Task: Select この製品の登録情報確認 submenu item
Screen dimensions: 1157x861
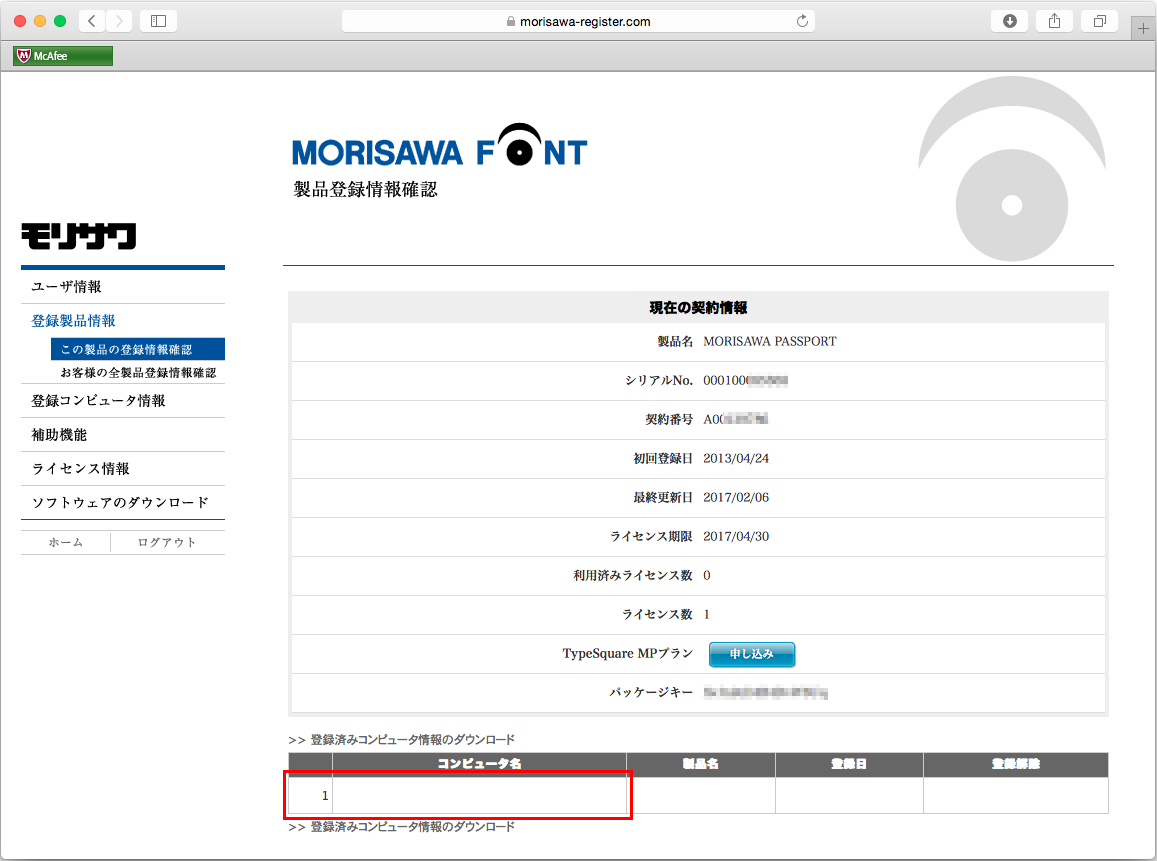Action: pos(126,350)
